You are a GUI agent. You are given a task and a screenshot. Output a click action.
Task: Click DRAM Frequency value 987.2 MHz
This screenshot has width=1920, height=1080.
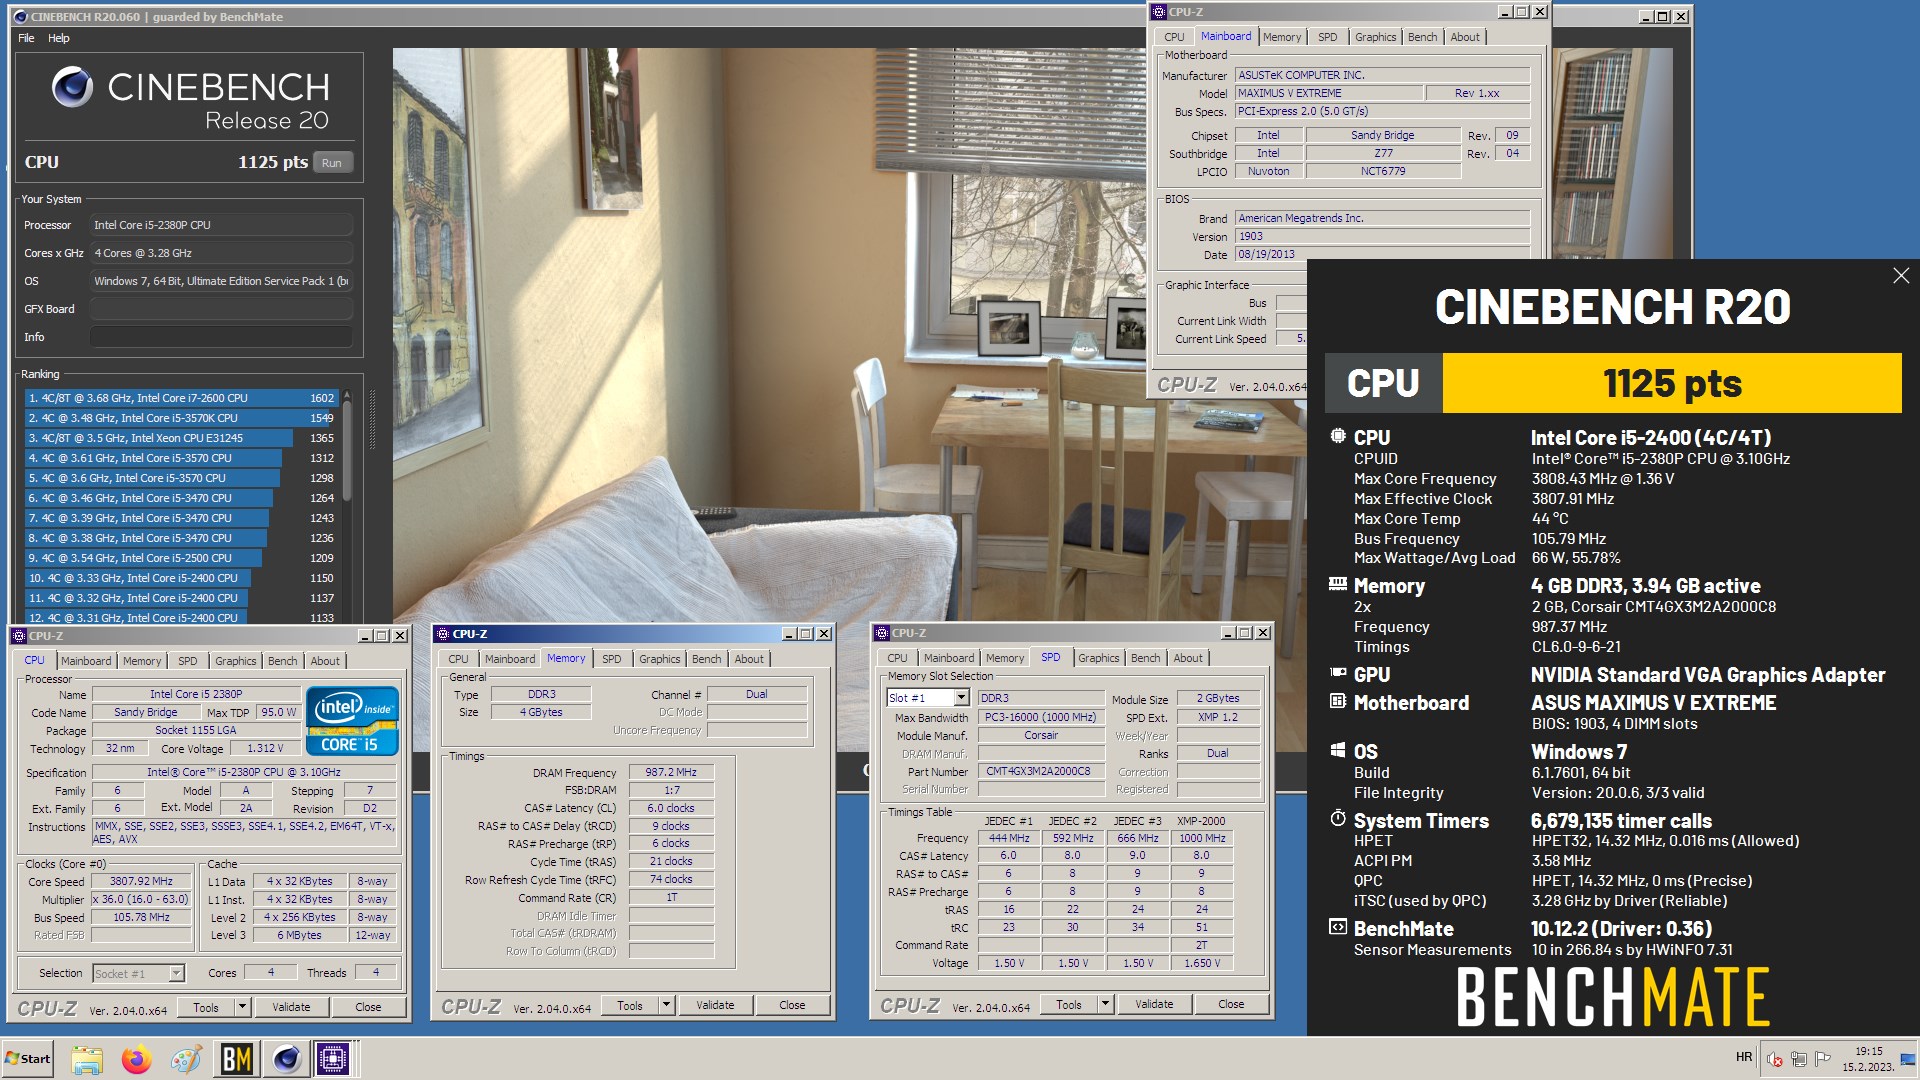671,772
